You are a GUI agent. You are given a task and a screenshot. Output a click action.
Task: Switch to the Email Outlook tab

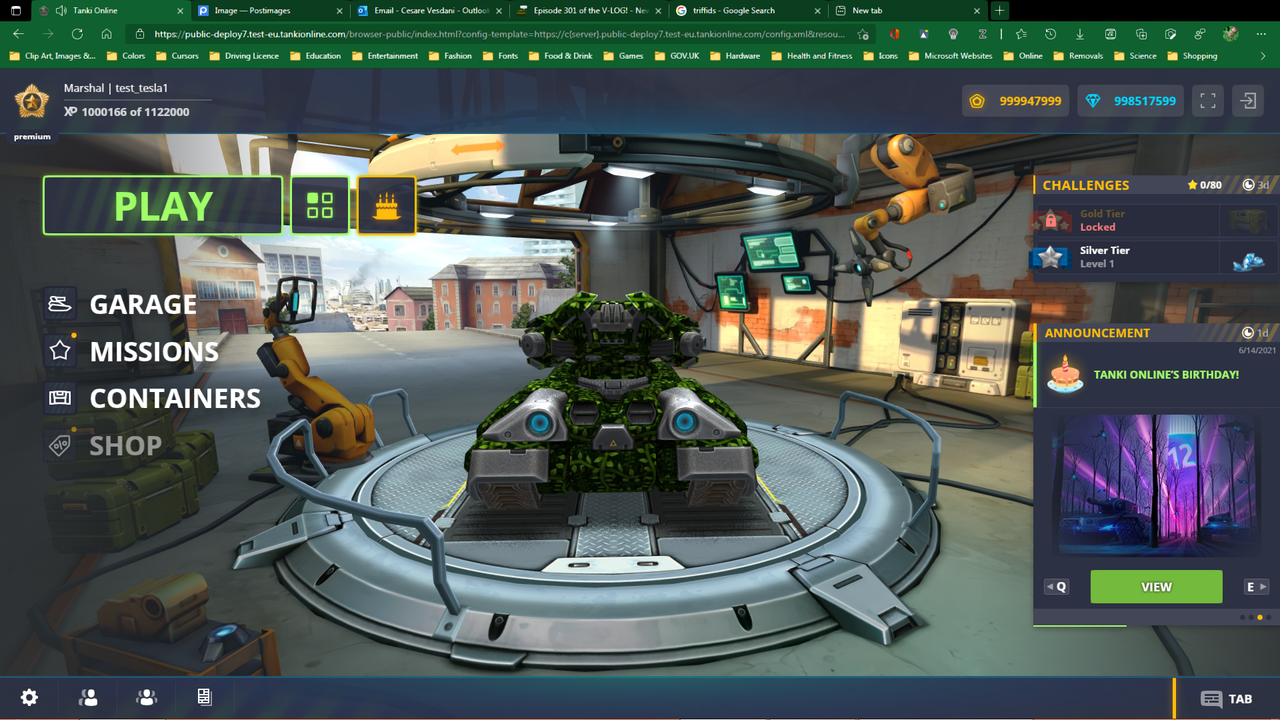tap(429, 10)
